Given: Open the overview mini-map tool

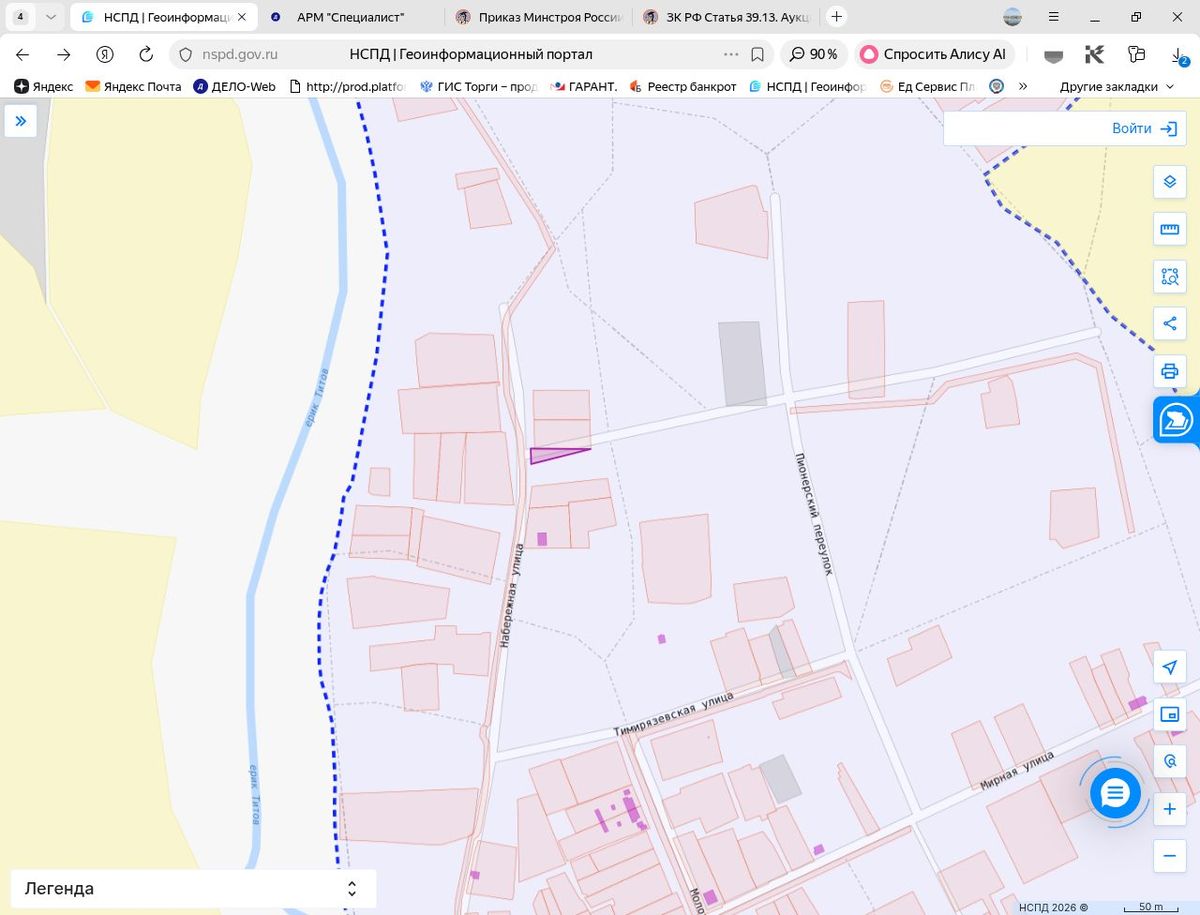Looking at the screenshot, I should click(1169, 714).
